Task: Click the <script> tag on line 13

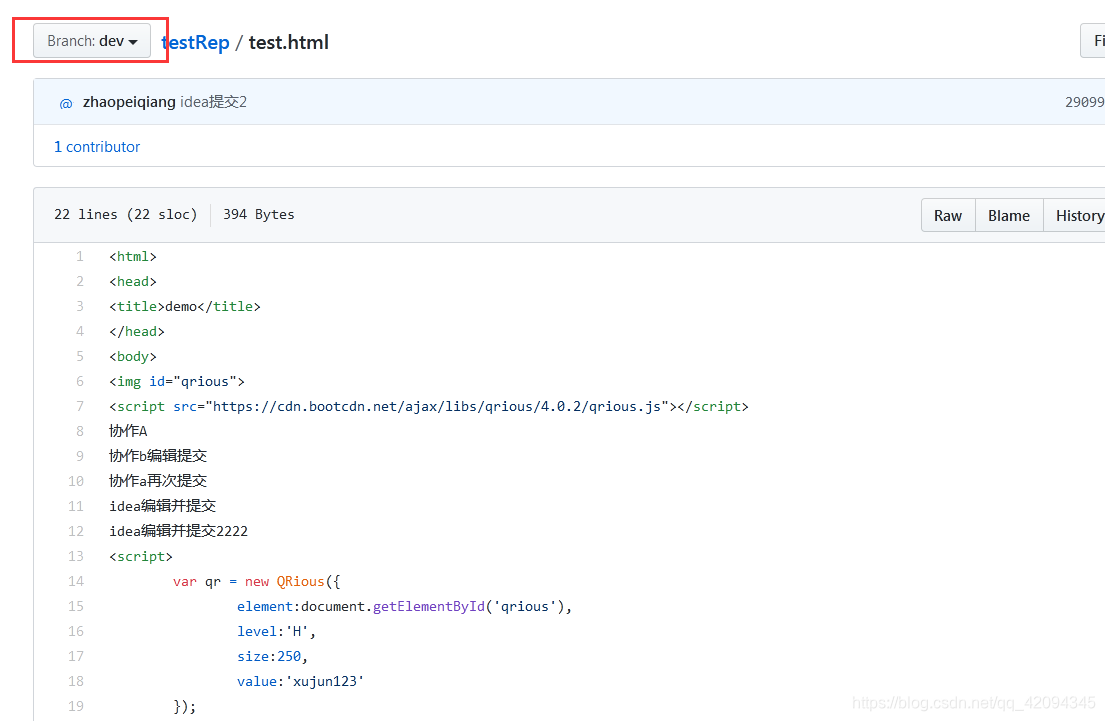Action: [x=141, y=556]
